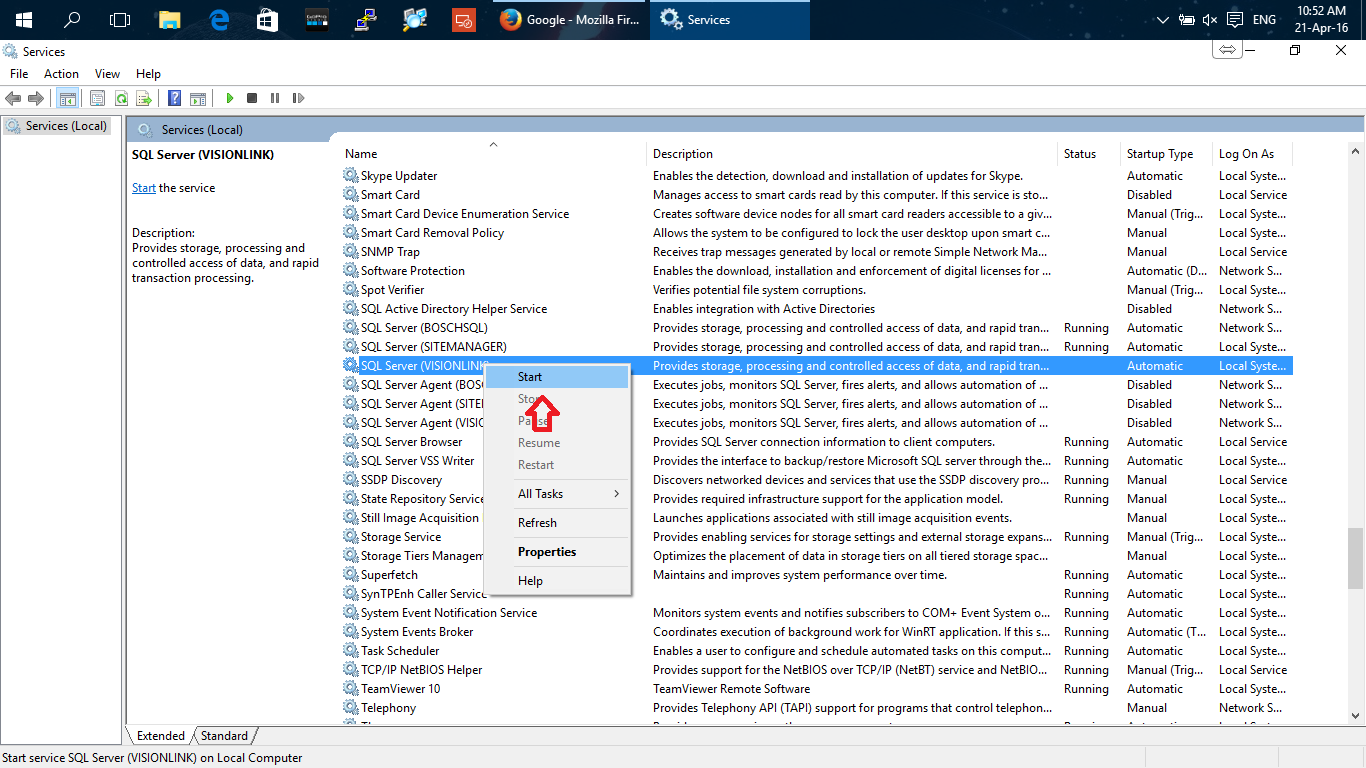Open Properties using the toolbar icon
This screenshot has height=768, width=1366.
tap(97, 98)
